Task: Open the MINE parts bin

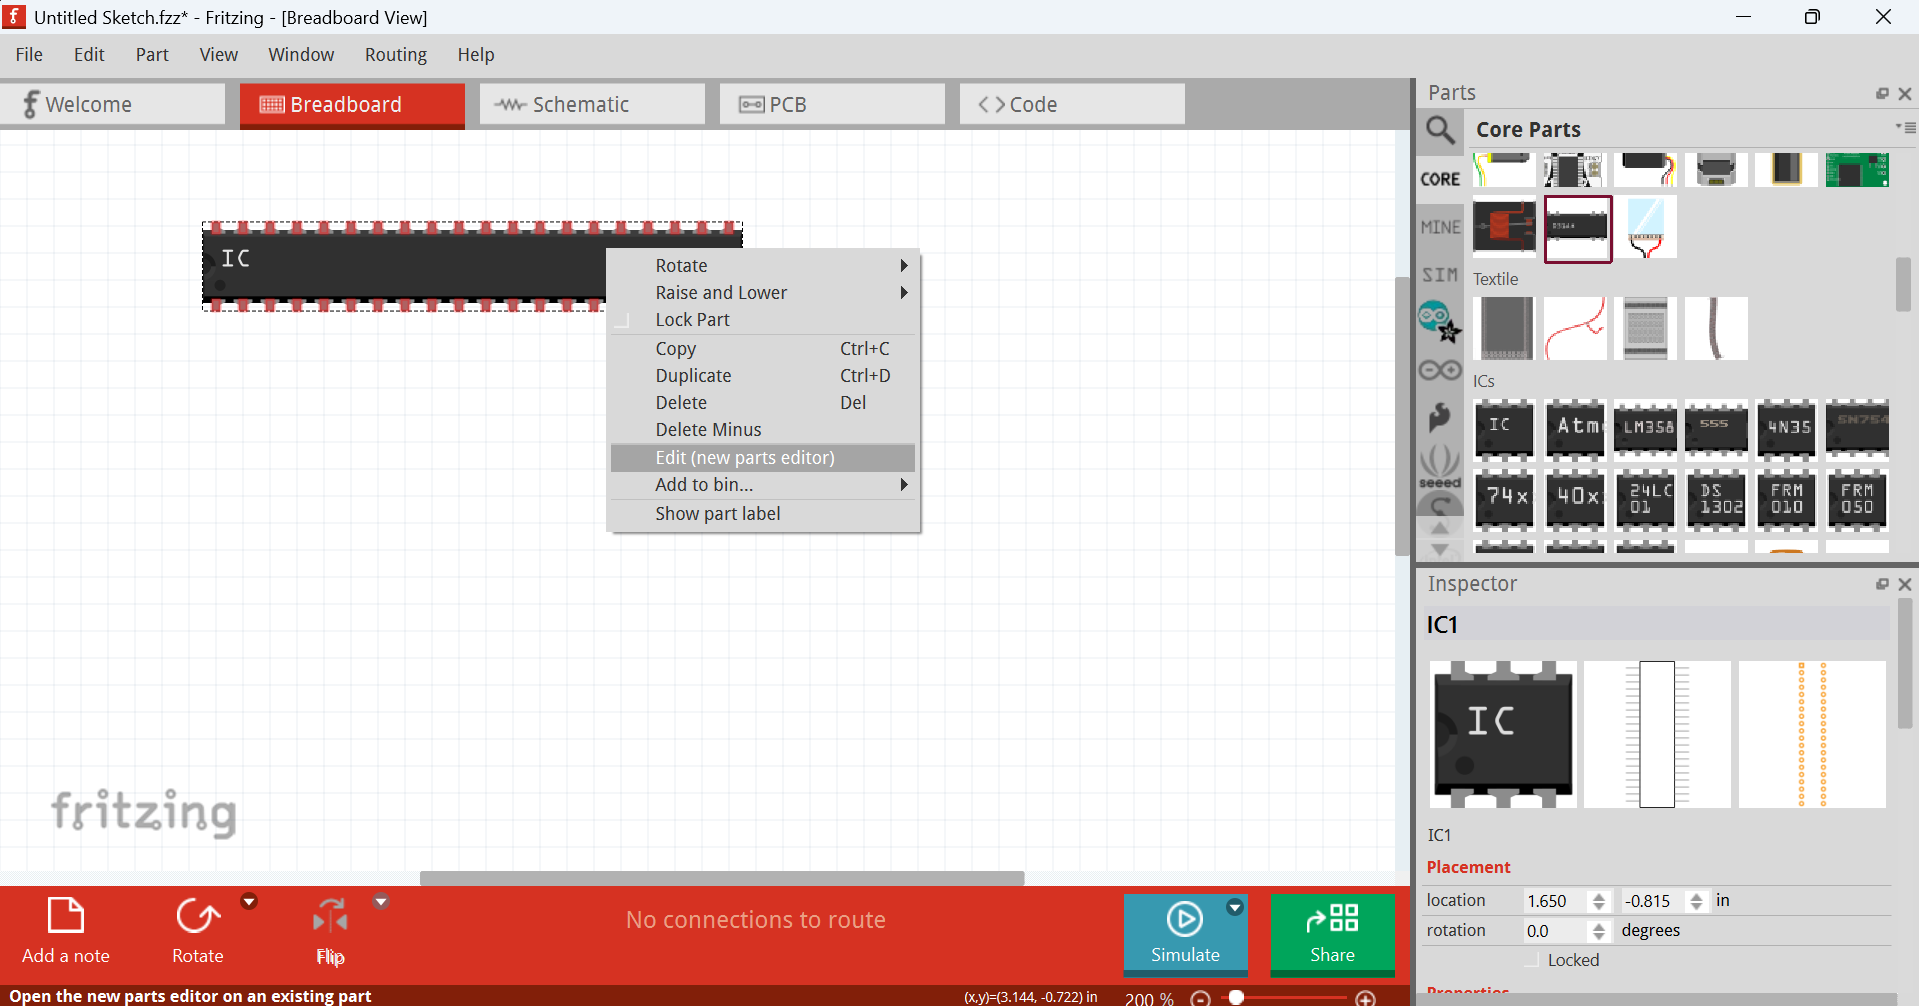Action: point(1440,227)
